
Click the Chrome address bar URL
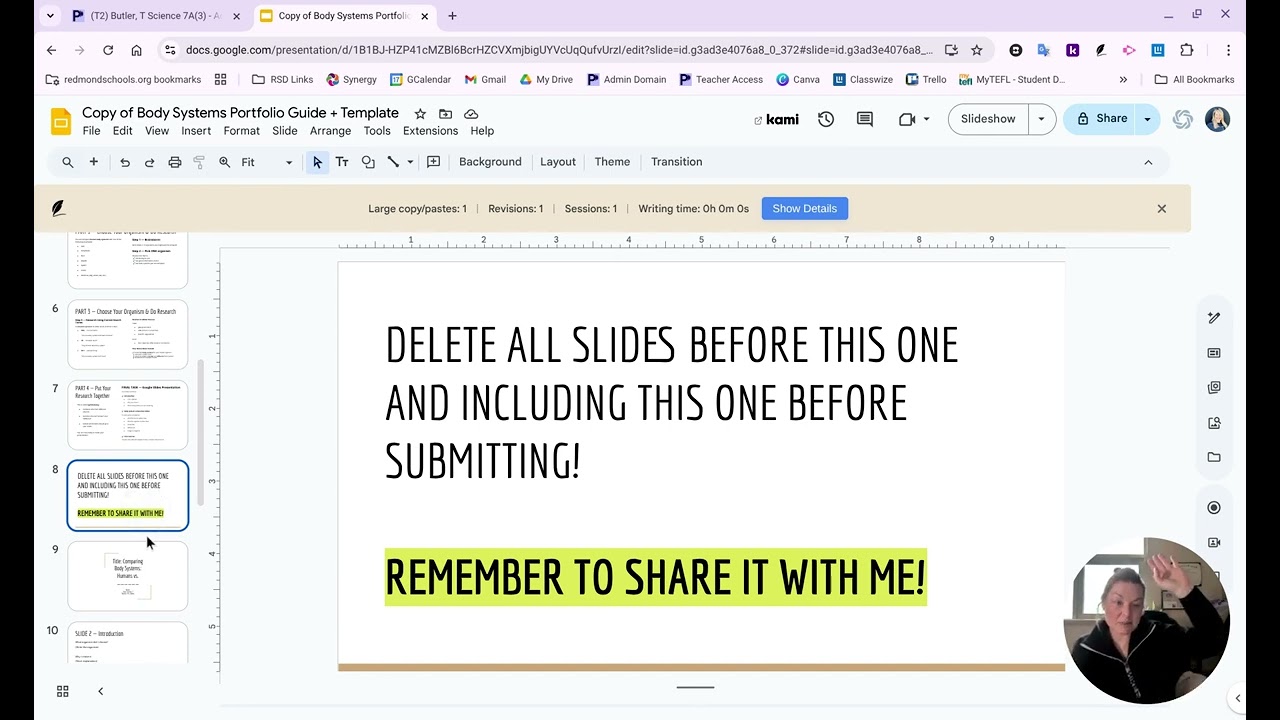pyautogui.click(x=558, y=50)
